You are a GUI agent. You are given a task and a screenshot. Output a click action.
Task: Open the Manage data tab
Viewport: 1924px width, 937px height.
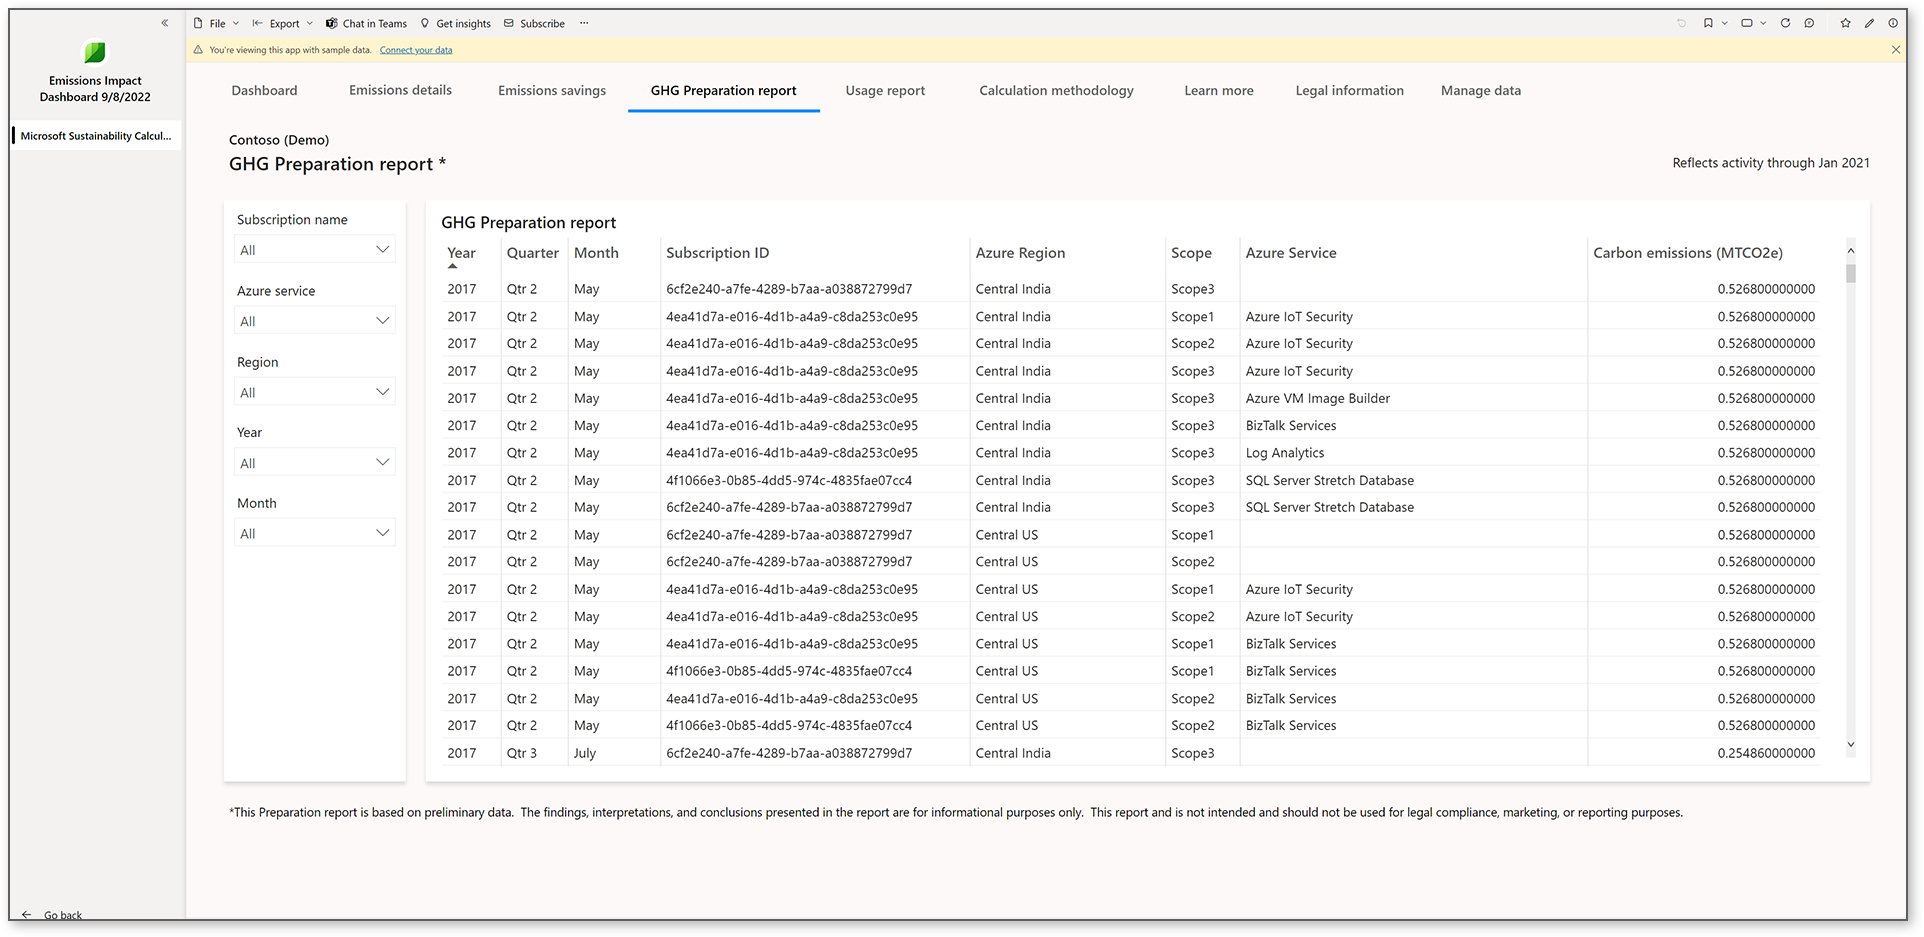pos(1480,90)
